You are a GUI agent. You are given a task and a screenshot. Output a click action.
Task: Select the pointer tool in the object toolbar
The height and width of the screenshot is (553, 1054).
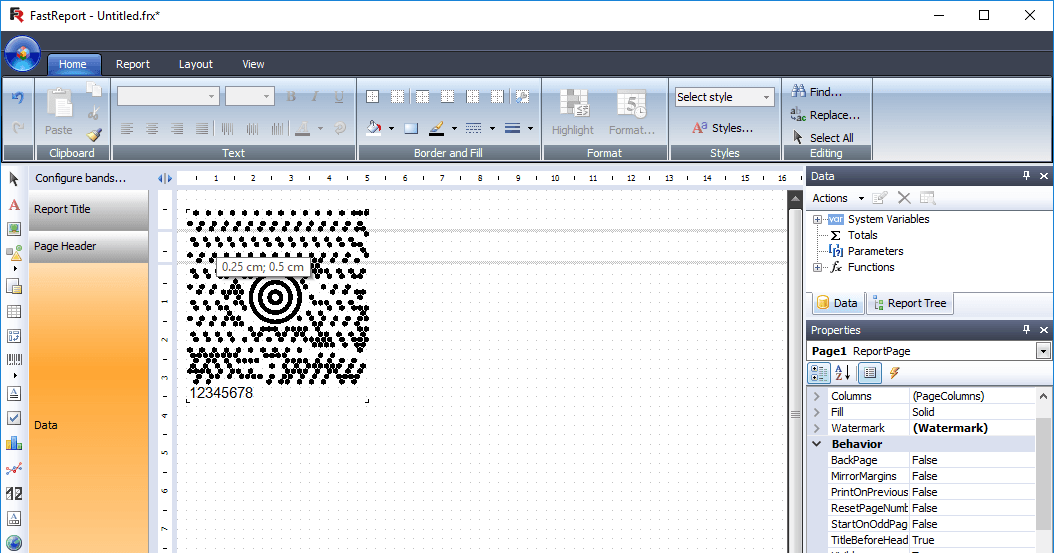point(13,179)
